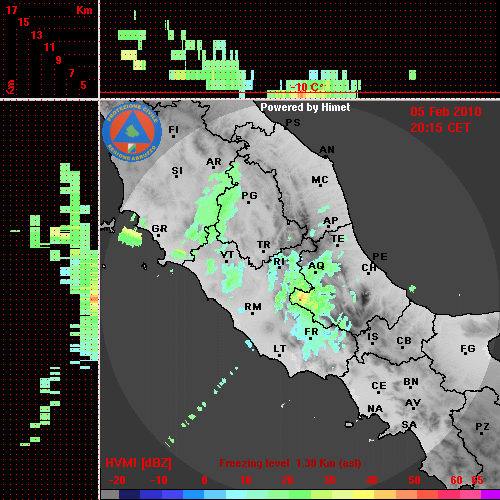Pick the "40" value on dBZ scale
The image size is (500, 500).
click(x=372, y=480)
